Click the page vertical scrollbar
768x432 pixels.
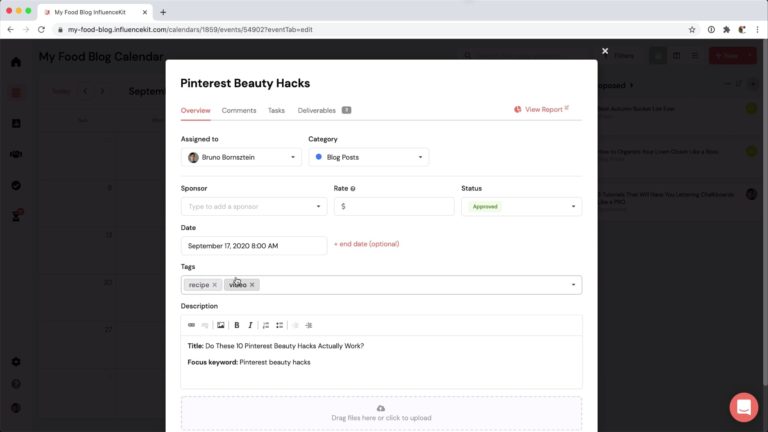pyautogui.click(x=764, y=211)
